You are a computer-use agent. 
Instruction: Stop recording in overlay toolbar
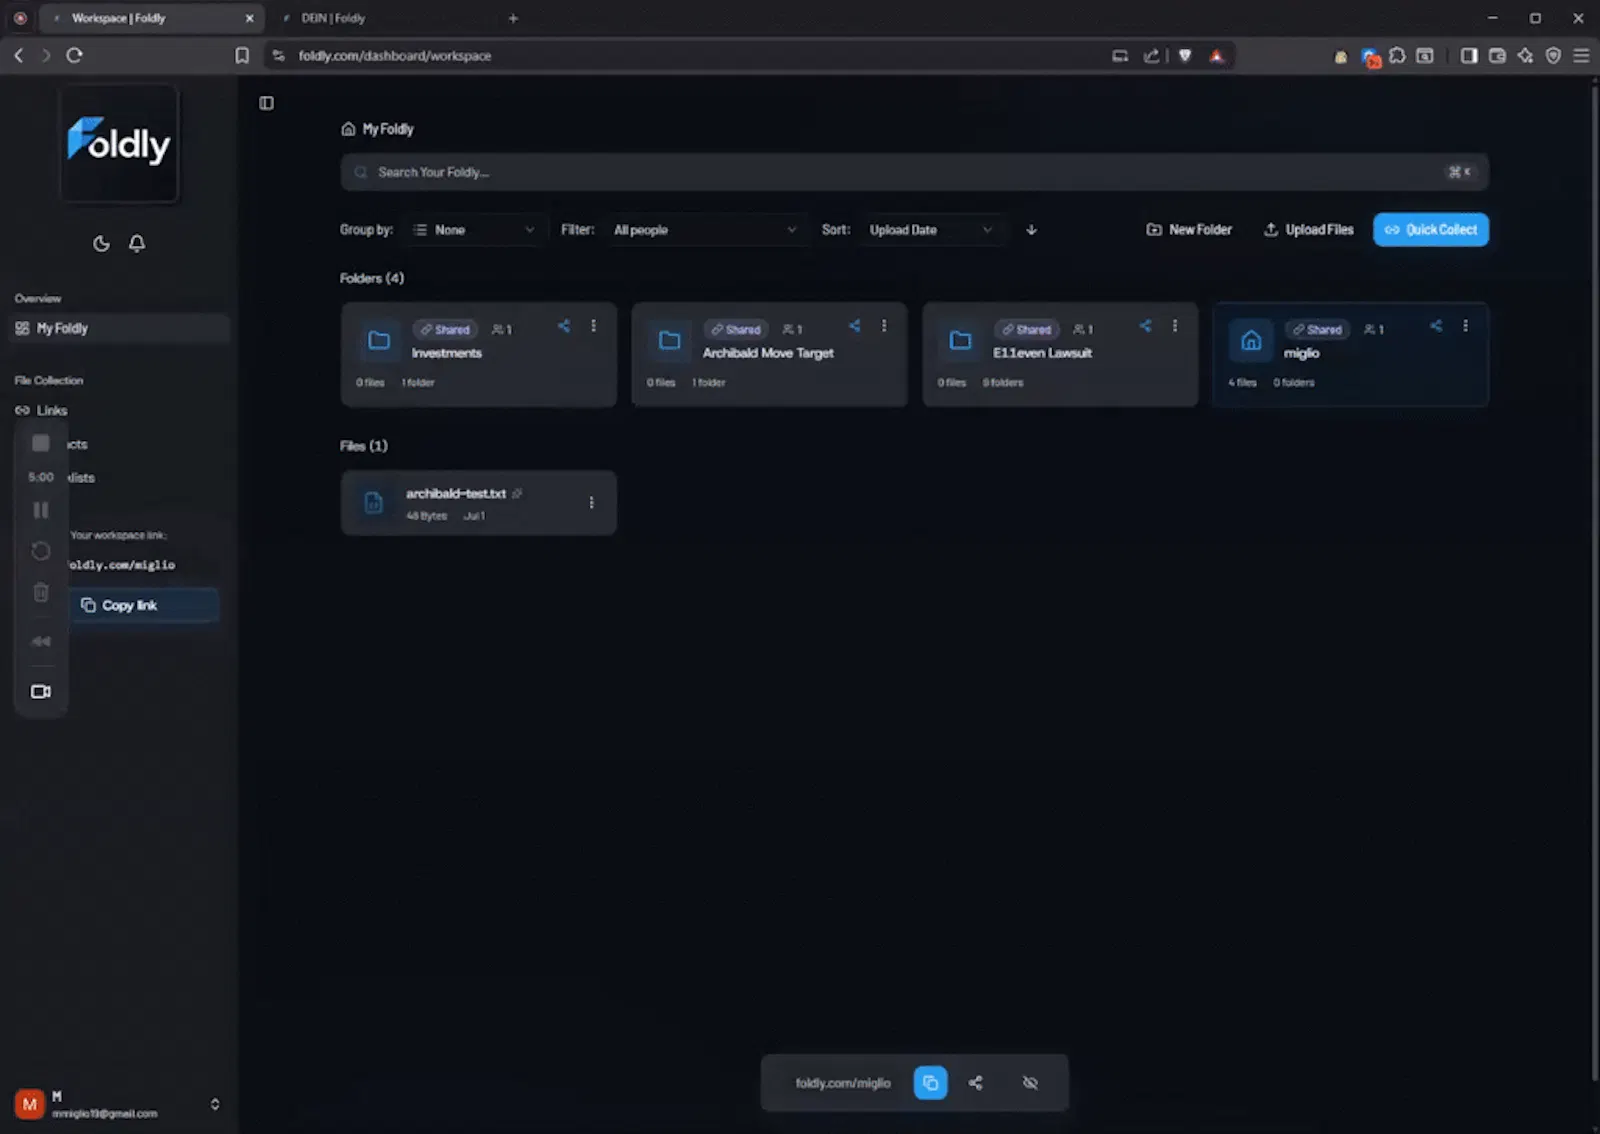(41, 443)
